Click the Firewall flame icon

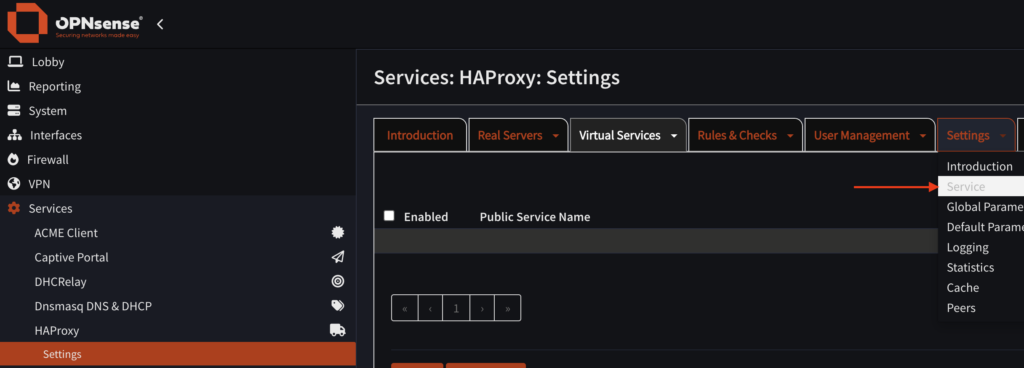click(13, 160)
